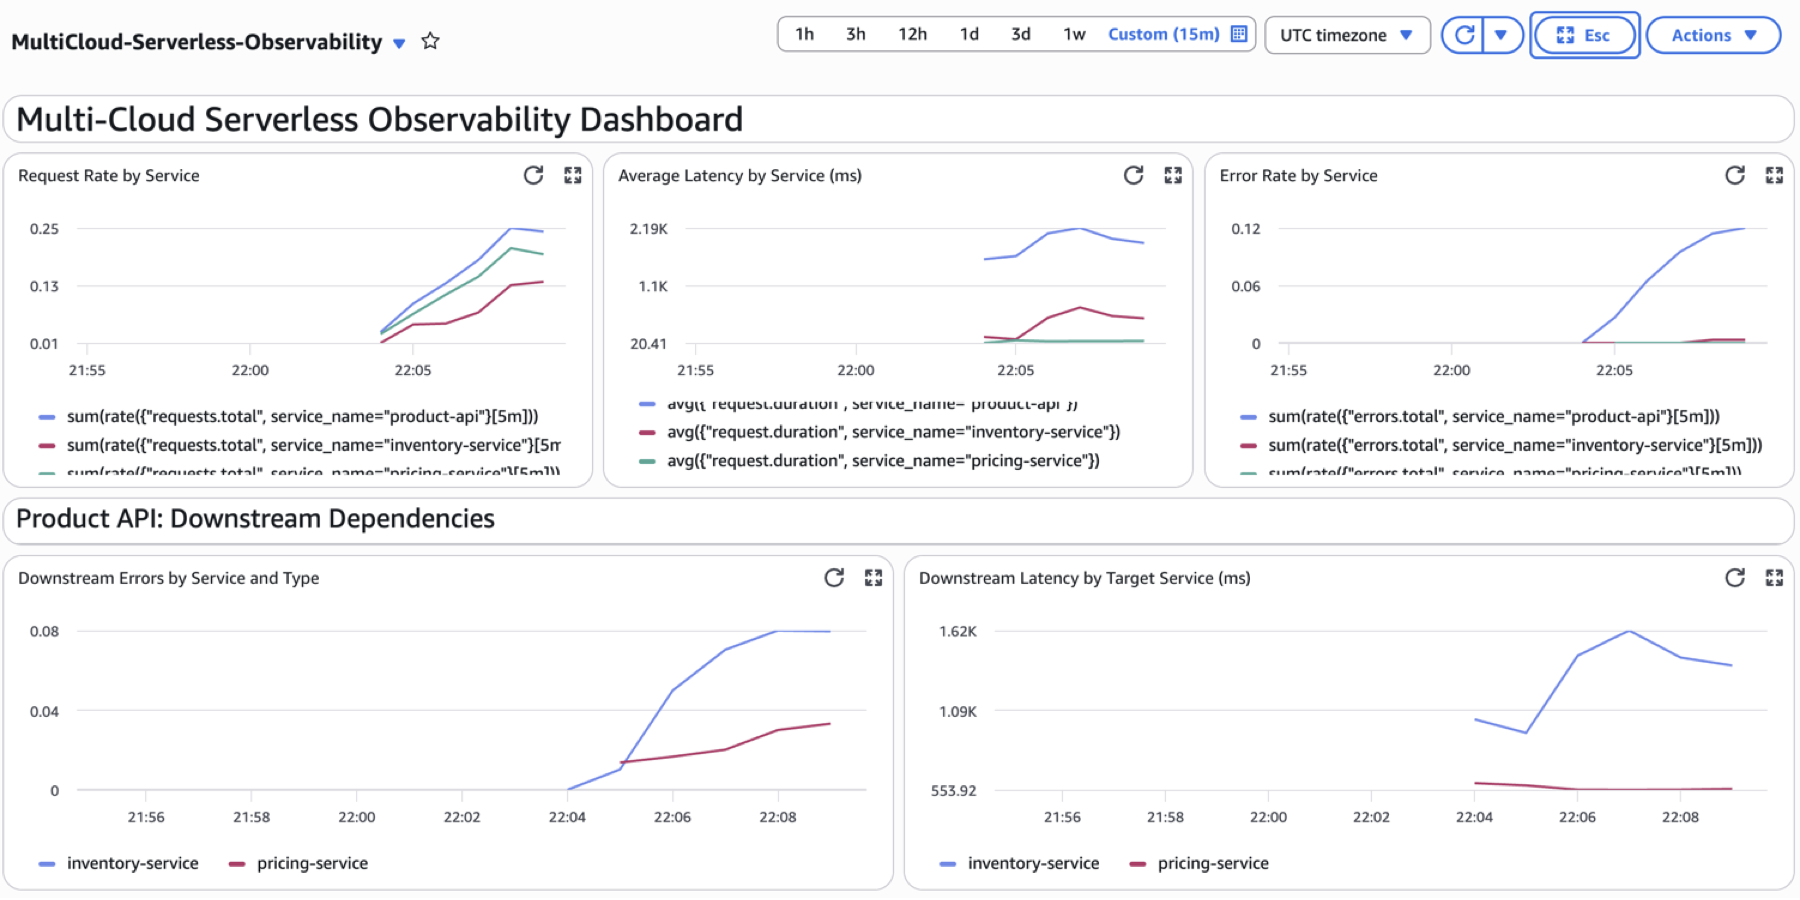The width and height of the screenshot is (1800, 900).
Task: Open the Actions menu button
Action: [x=1713, y=35]
